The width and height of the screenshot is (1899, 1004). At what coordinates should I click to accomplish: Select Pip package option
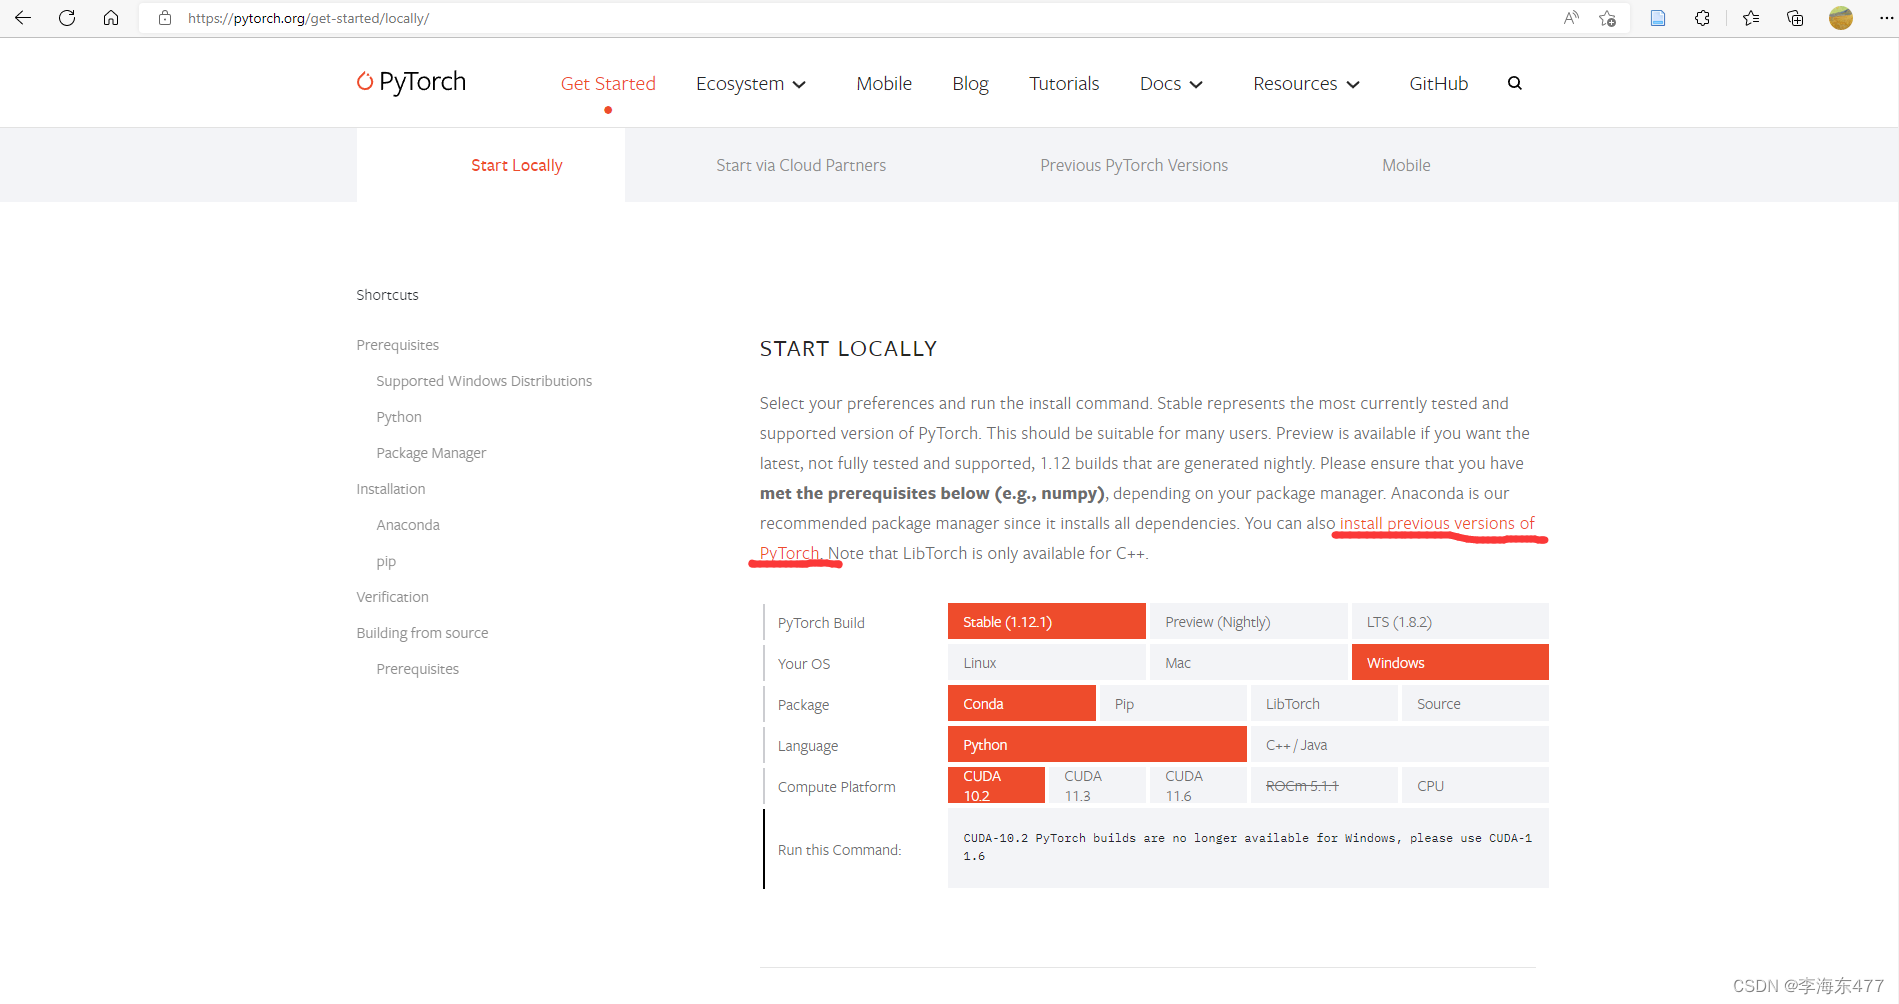click(1173, 703)
